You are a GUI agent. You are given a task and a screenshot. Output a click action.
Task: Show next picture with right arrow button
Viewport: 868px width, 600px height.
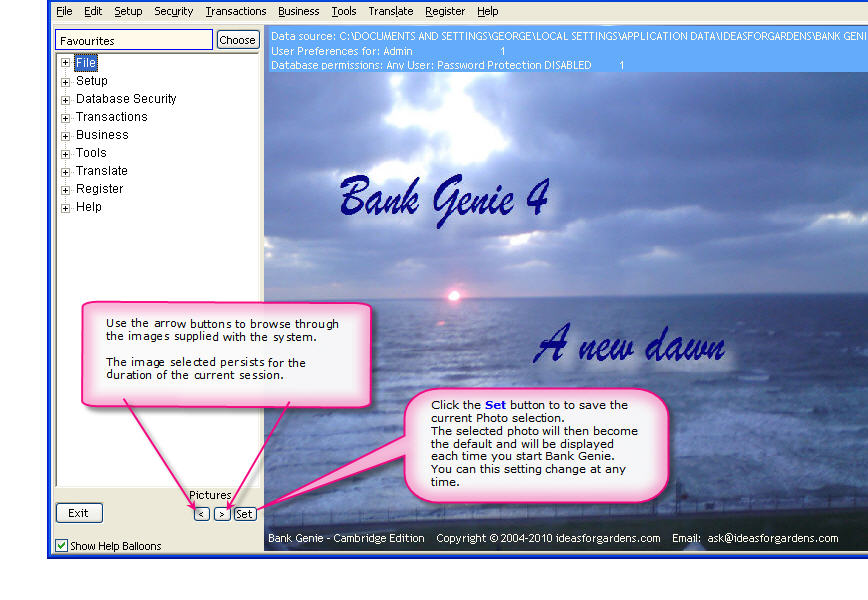click(222, 514)
